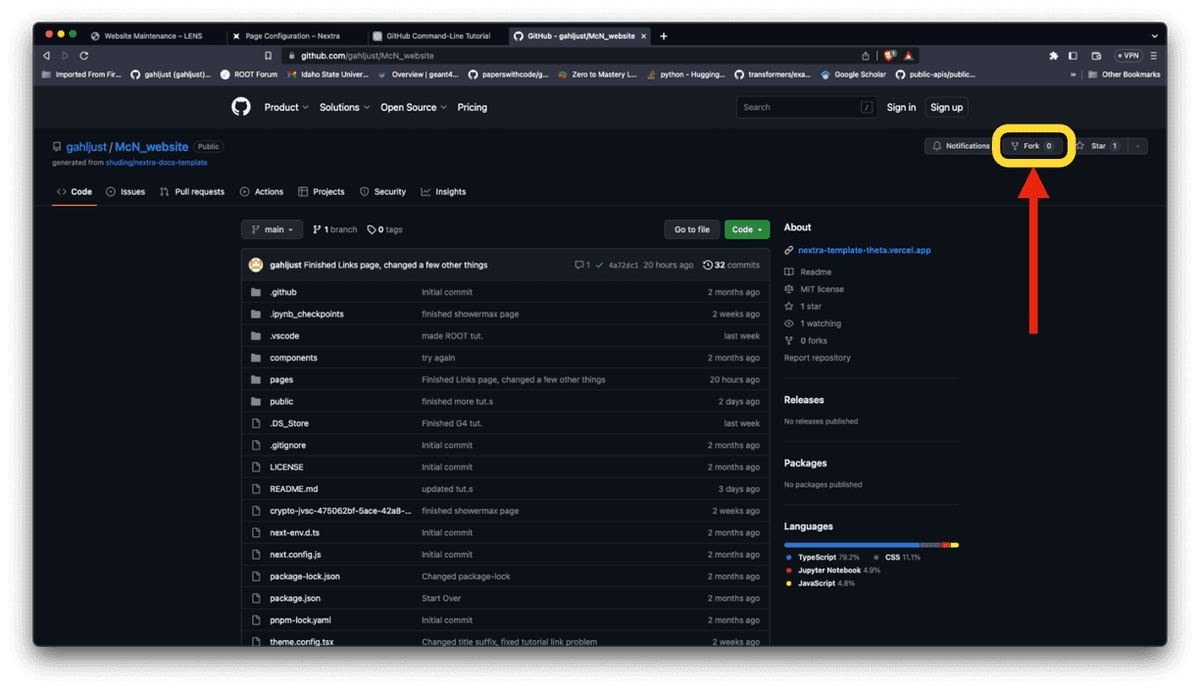The height and width of the screenshot is (690, 1200).
Task: Expand the Solutions menu
Action: point(345,107)
